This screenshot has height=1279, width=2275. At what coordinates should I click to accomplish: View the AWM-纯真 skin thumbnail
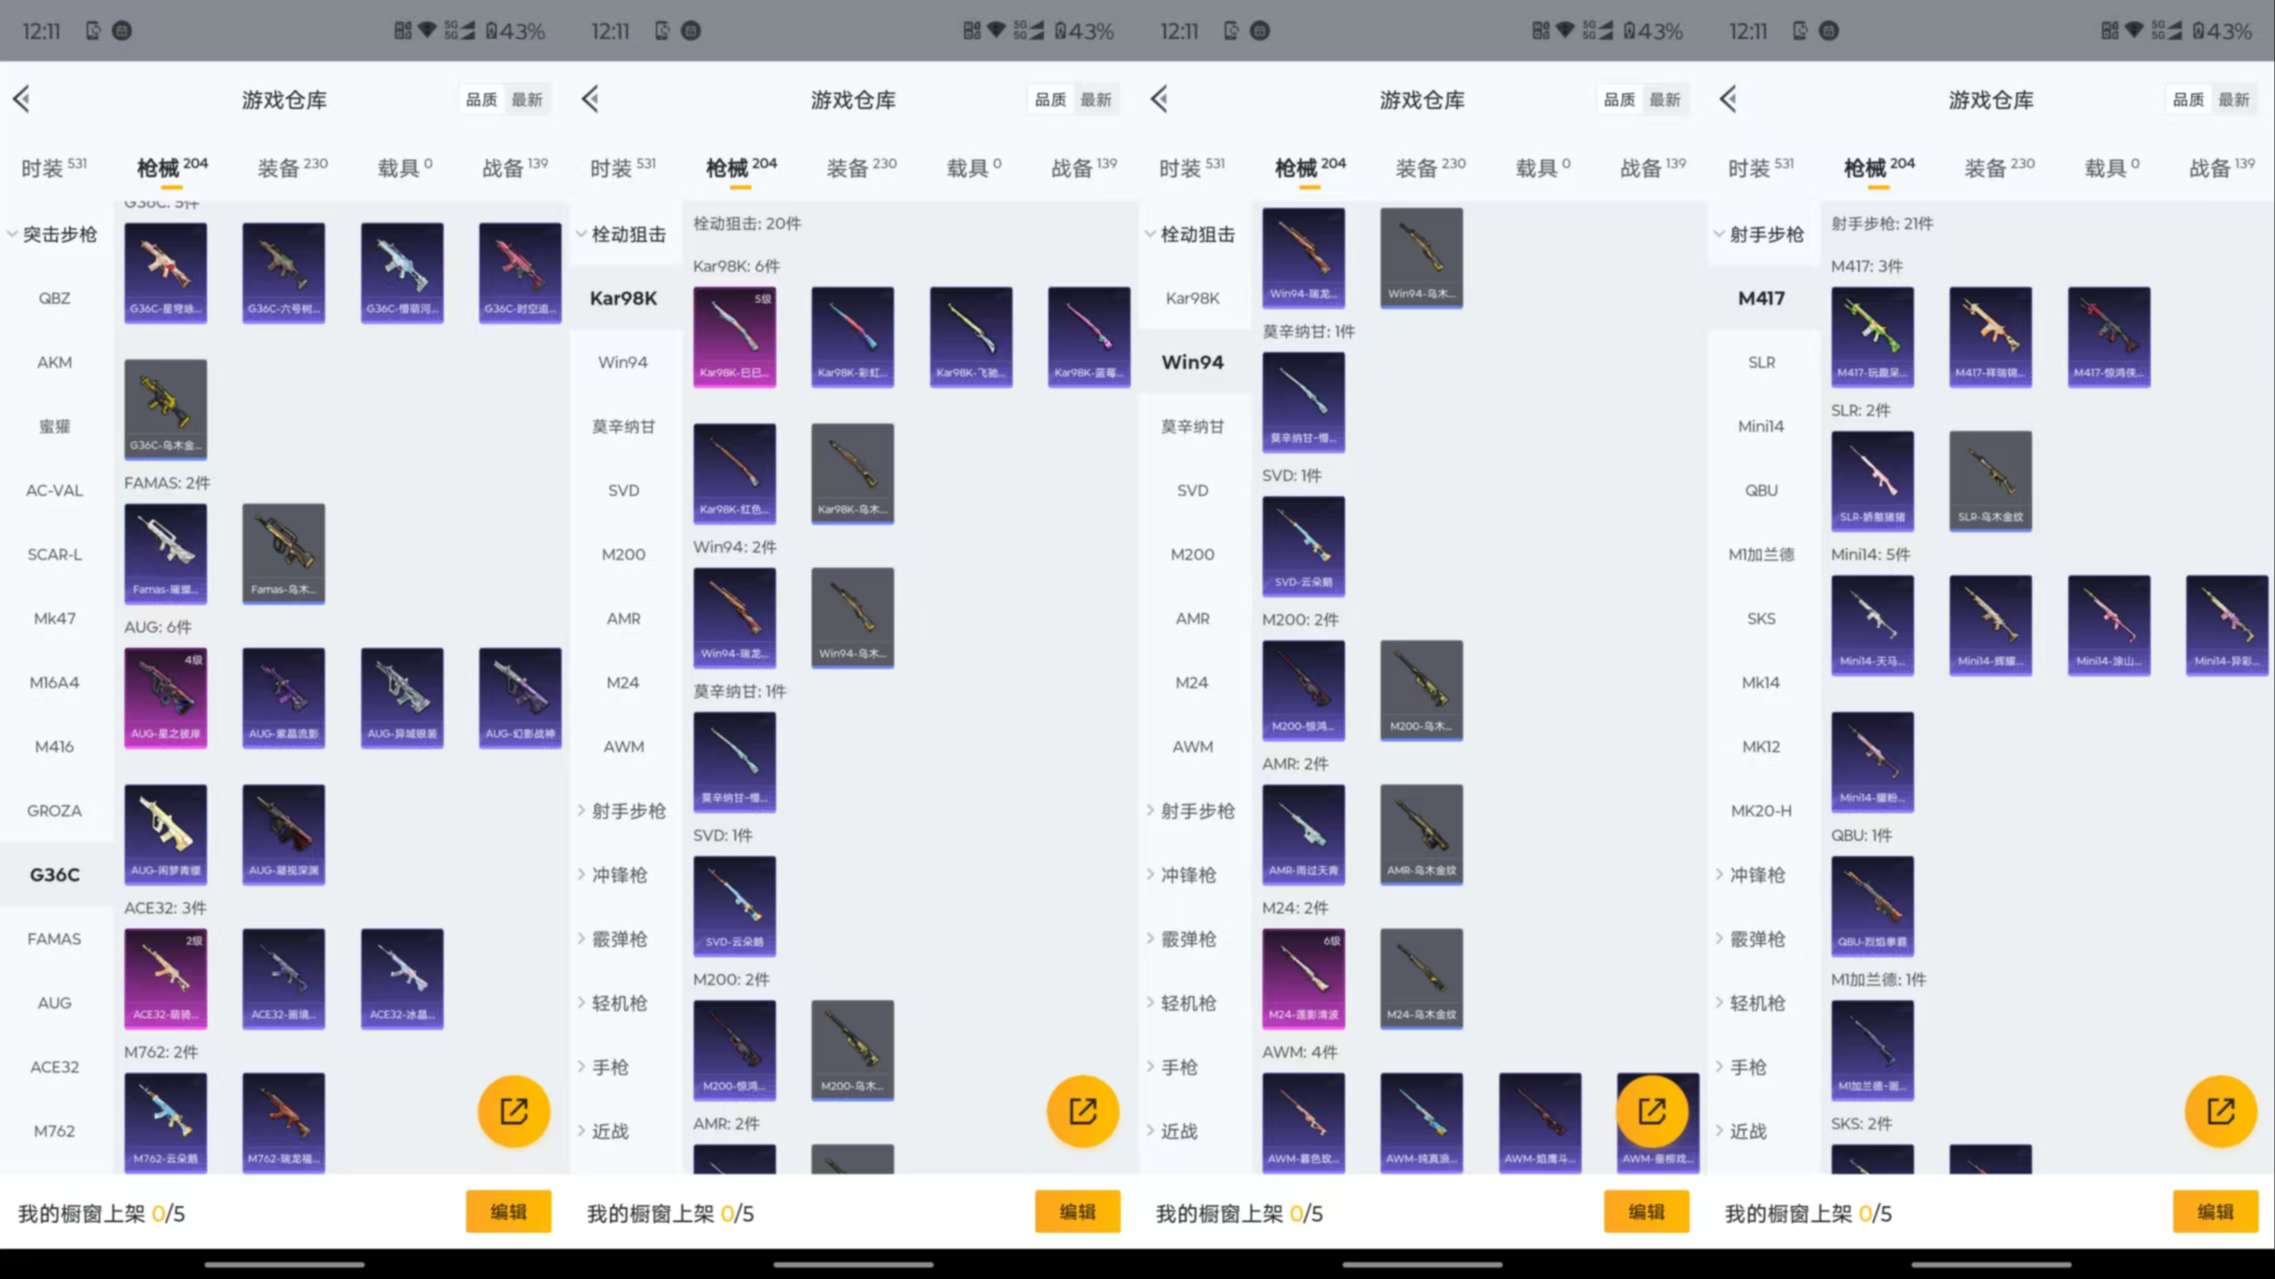(1420, 1121)
